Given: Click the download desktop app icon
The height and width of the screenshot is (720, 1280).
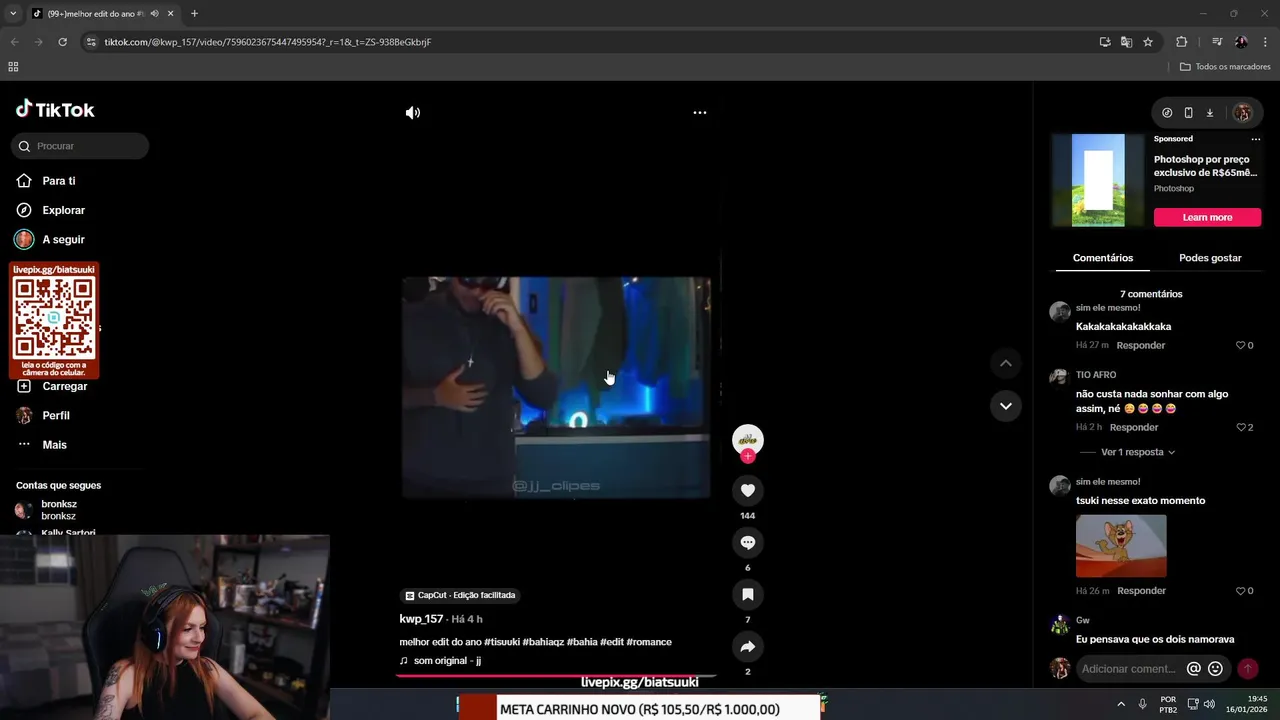Looking at the screenshot, I should [1209, 113].
